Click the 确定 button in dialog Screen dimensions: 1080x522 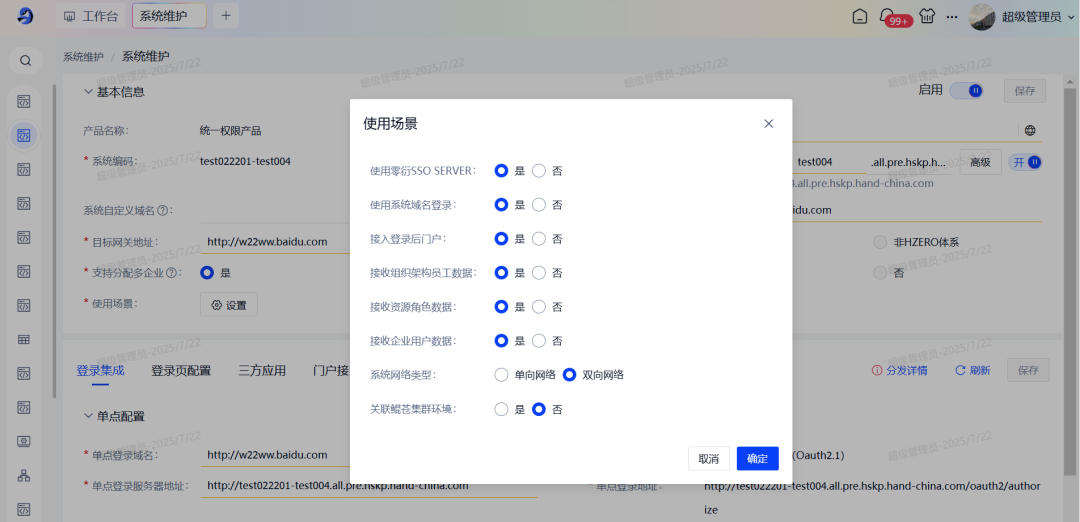click(x=757, y=458)
